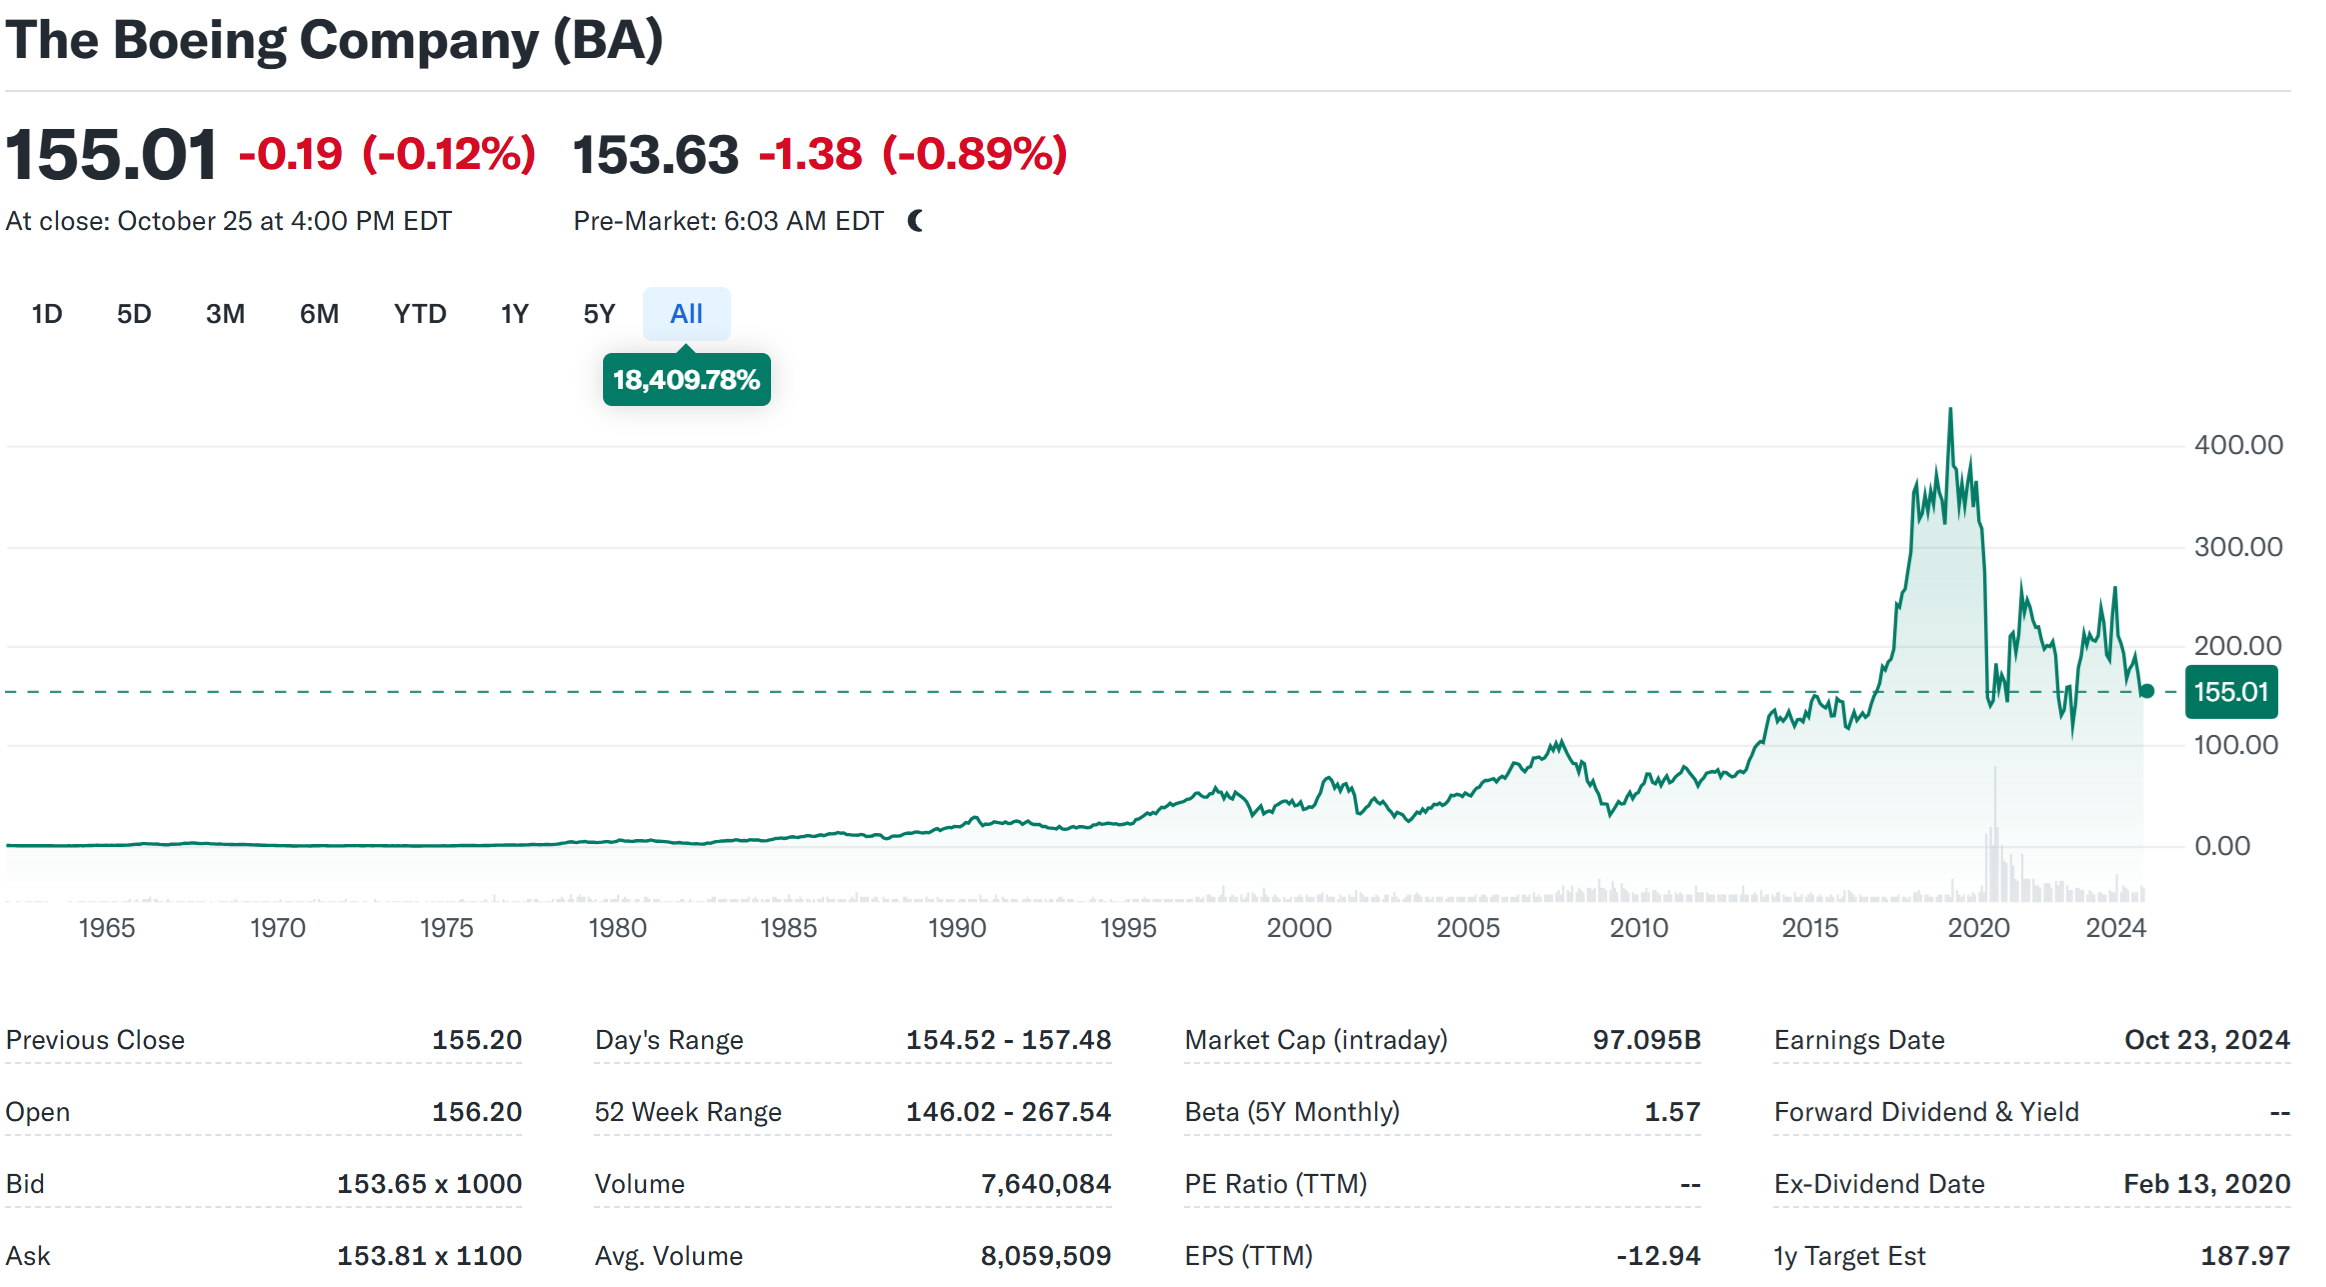The image size is (2326, 1287).
Task: Click the Ask value 153.81 x 1100
Action: coord(429,1256)
